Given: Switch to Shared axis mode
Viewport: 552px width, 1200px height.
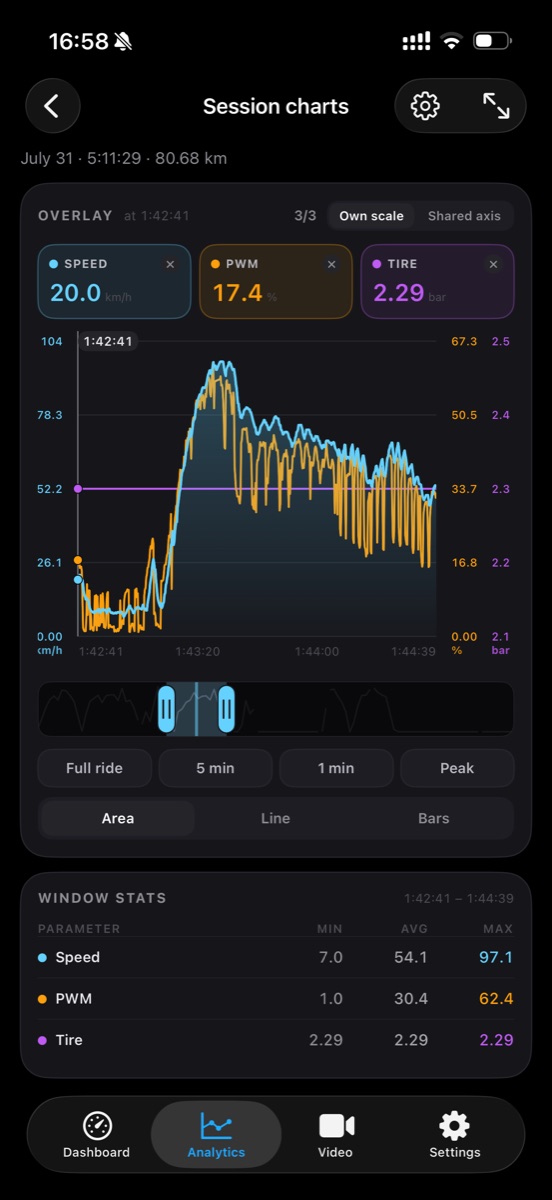Looking at the screenshot, I should point(464,216).
